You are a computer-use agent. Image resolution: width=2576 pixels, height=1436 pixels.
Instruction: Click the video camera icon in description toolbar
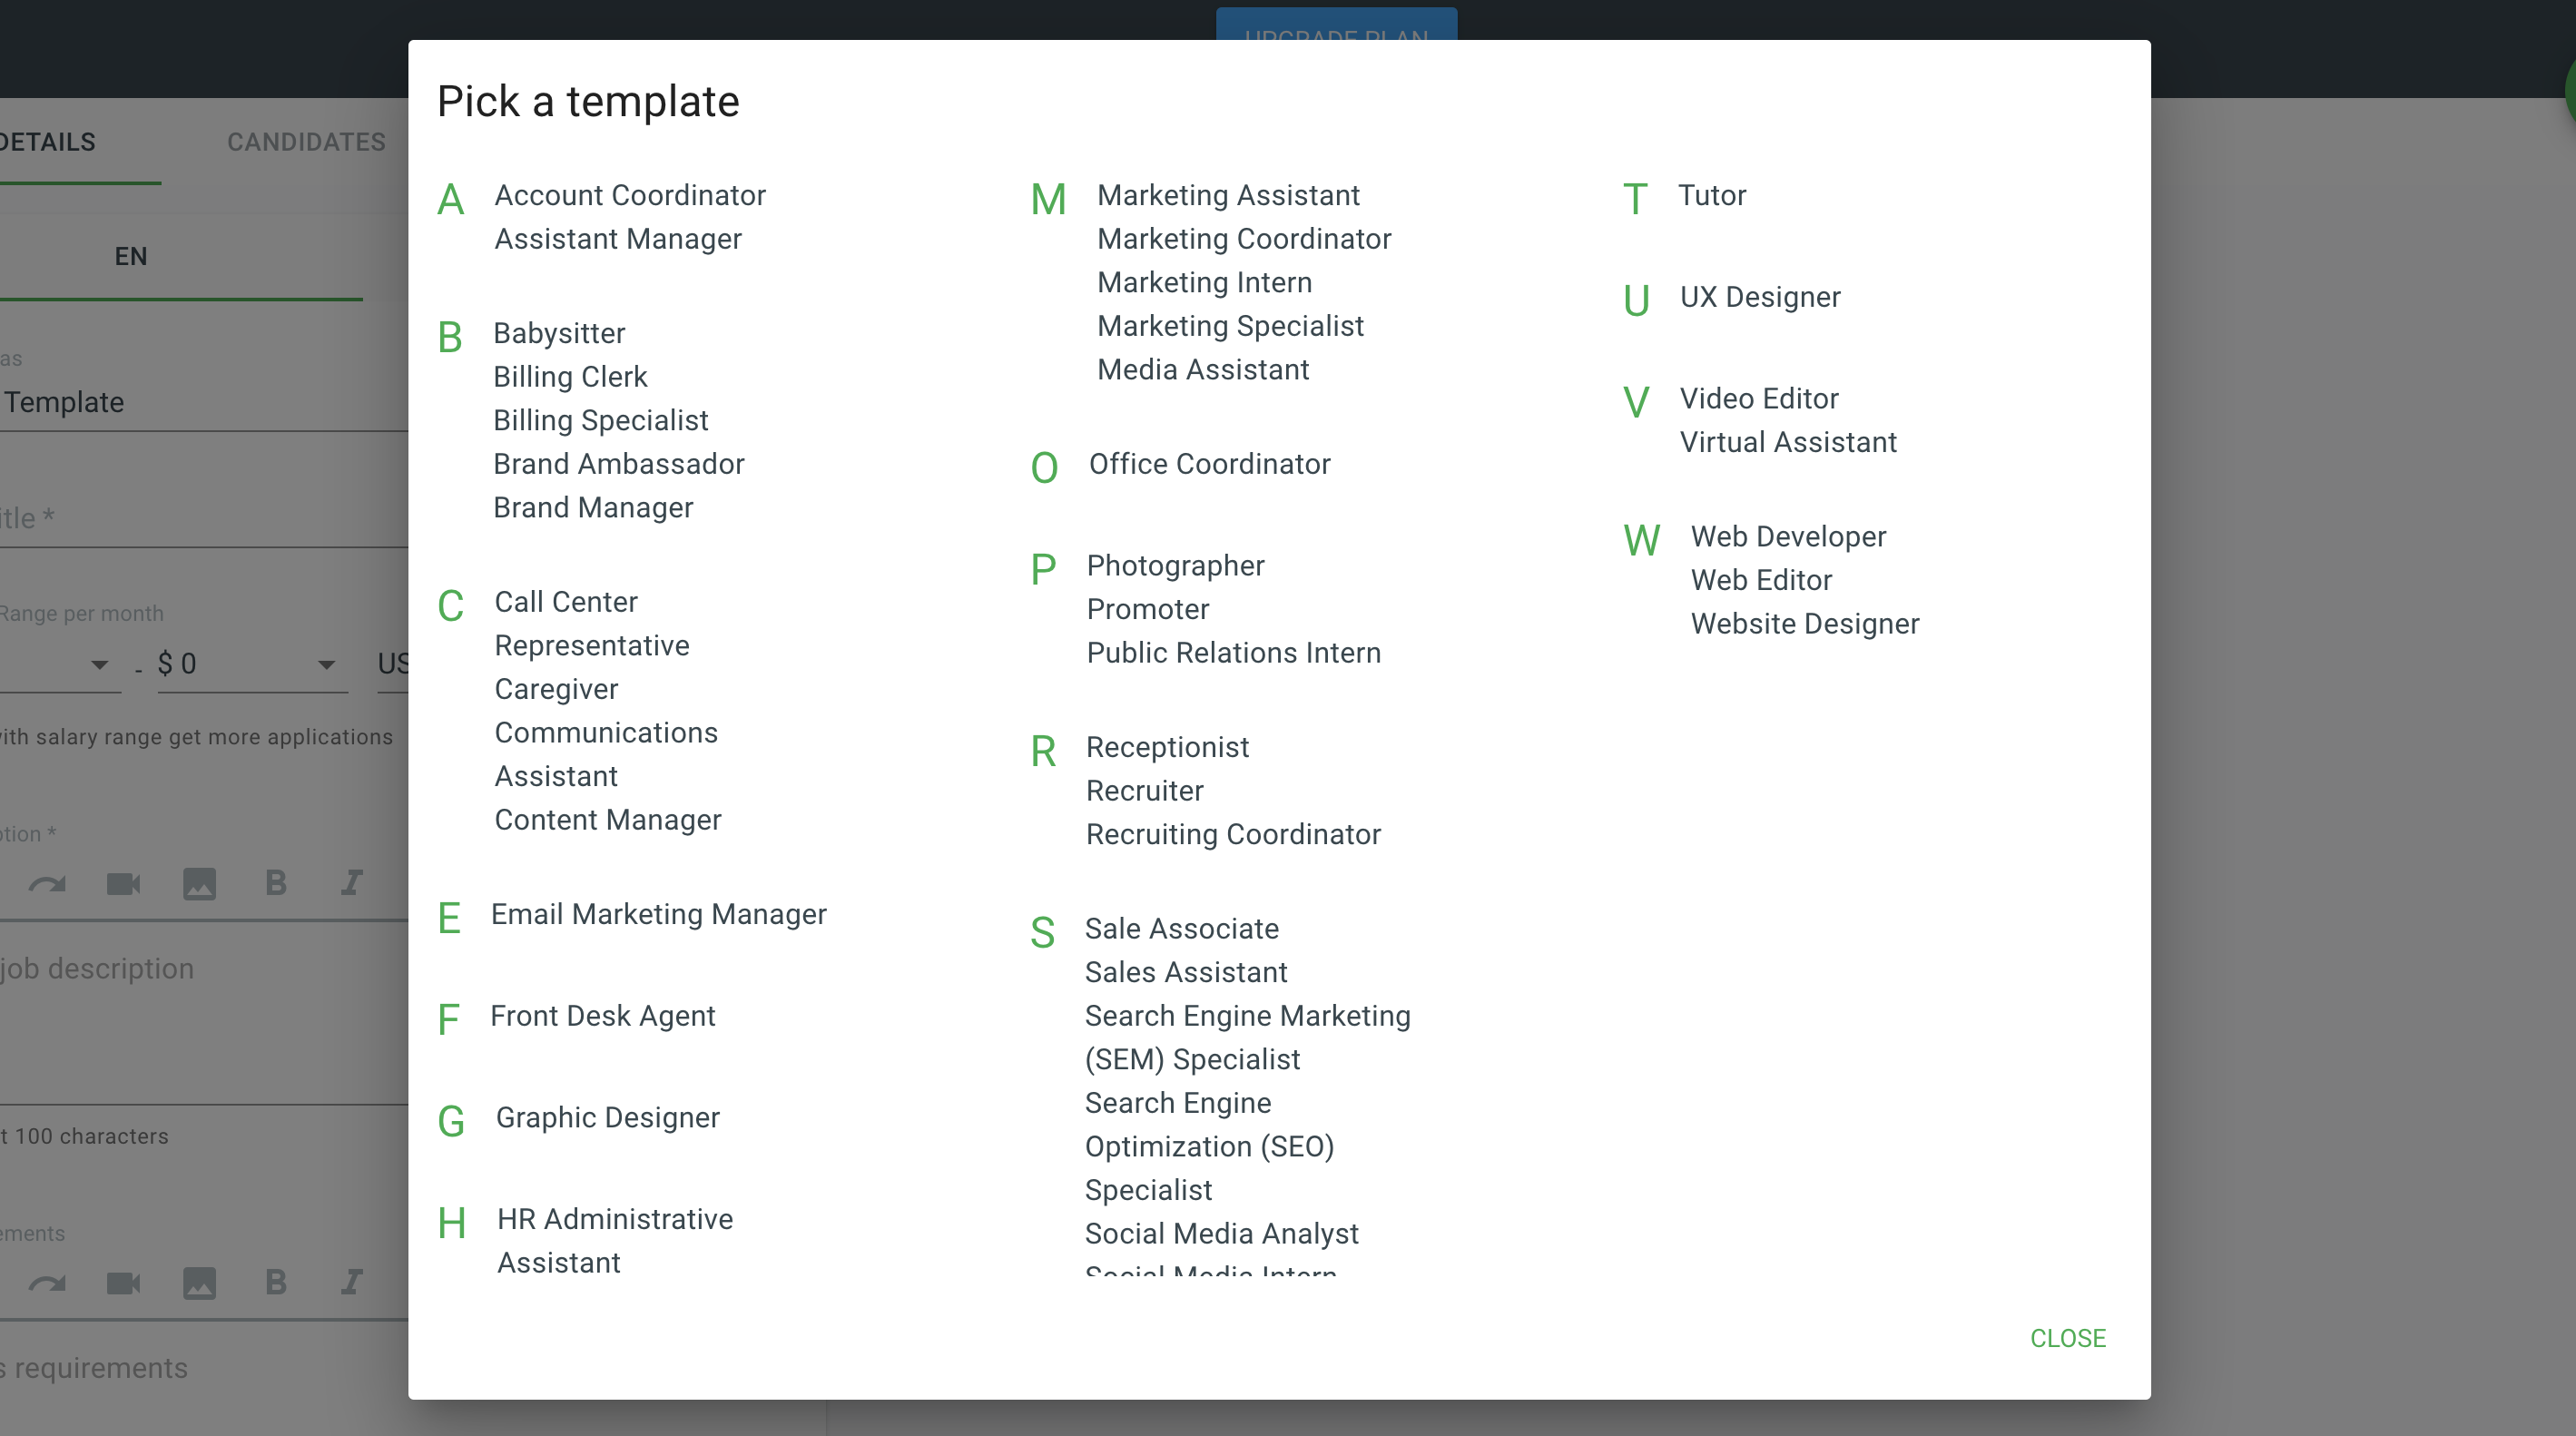(x=123, y=884)
